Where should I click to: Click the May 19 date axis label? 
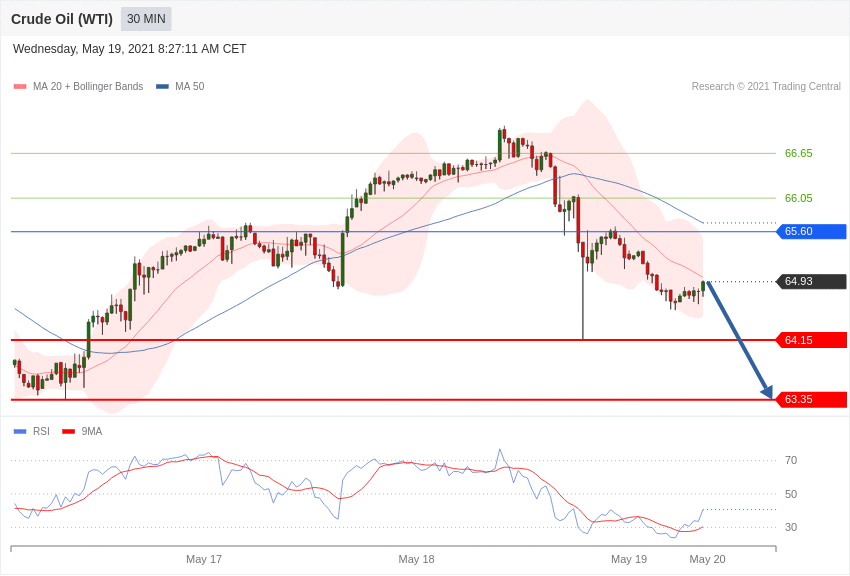point(629,559)
